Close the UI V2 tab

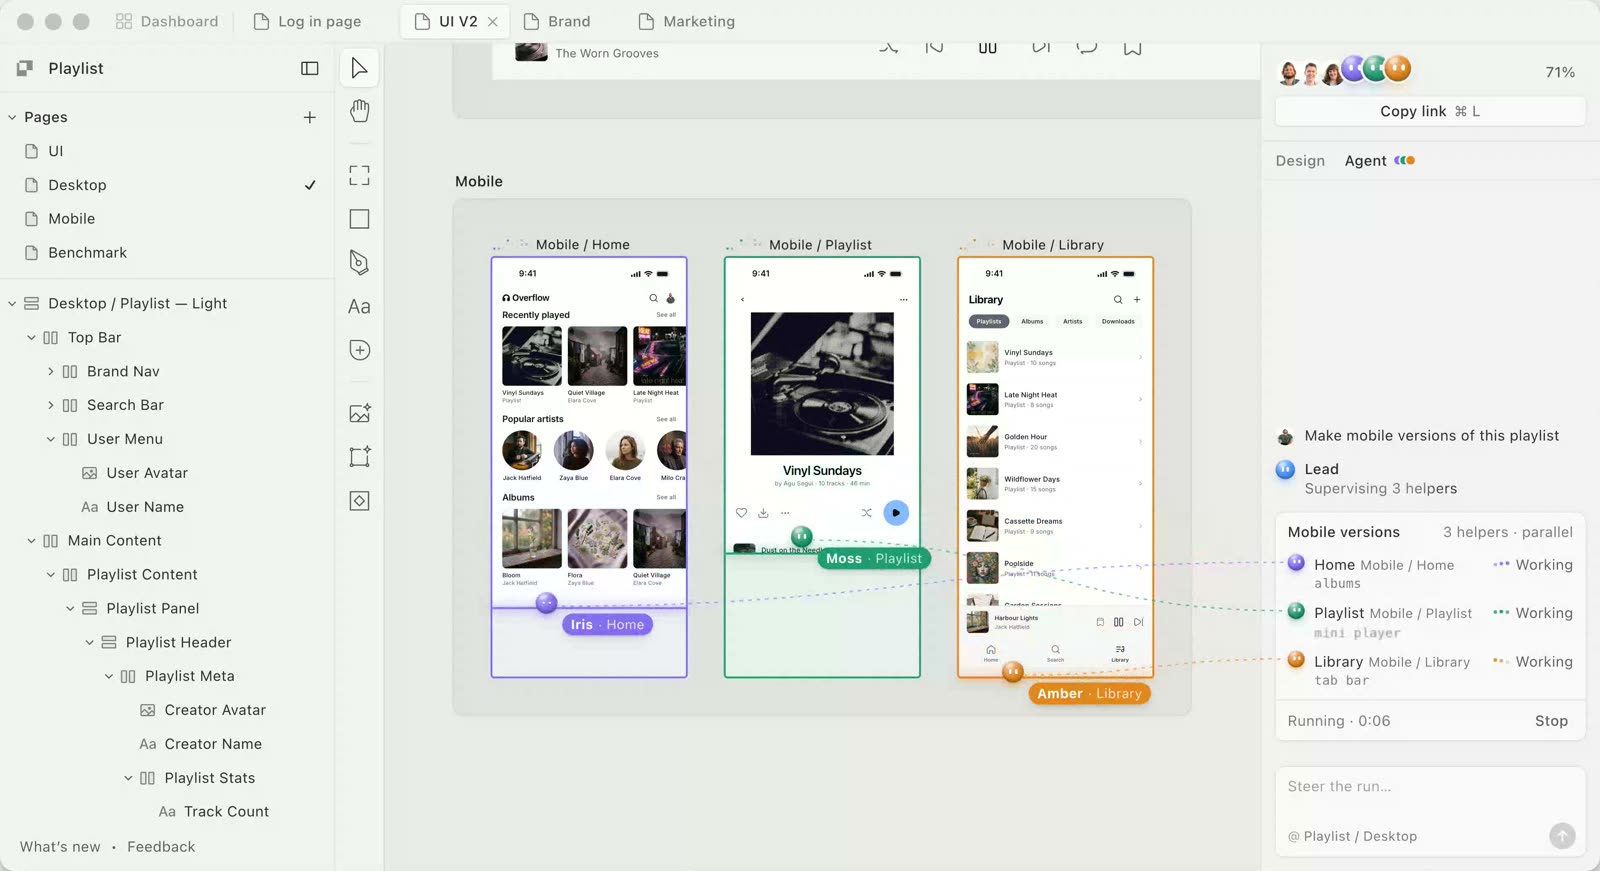(x=493, y=21)
